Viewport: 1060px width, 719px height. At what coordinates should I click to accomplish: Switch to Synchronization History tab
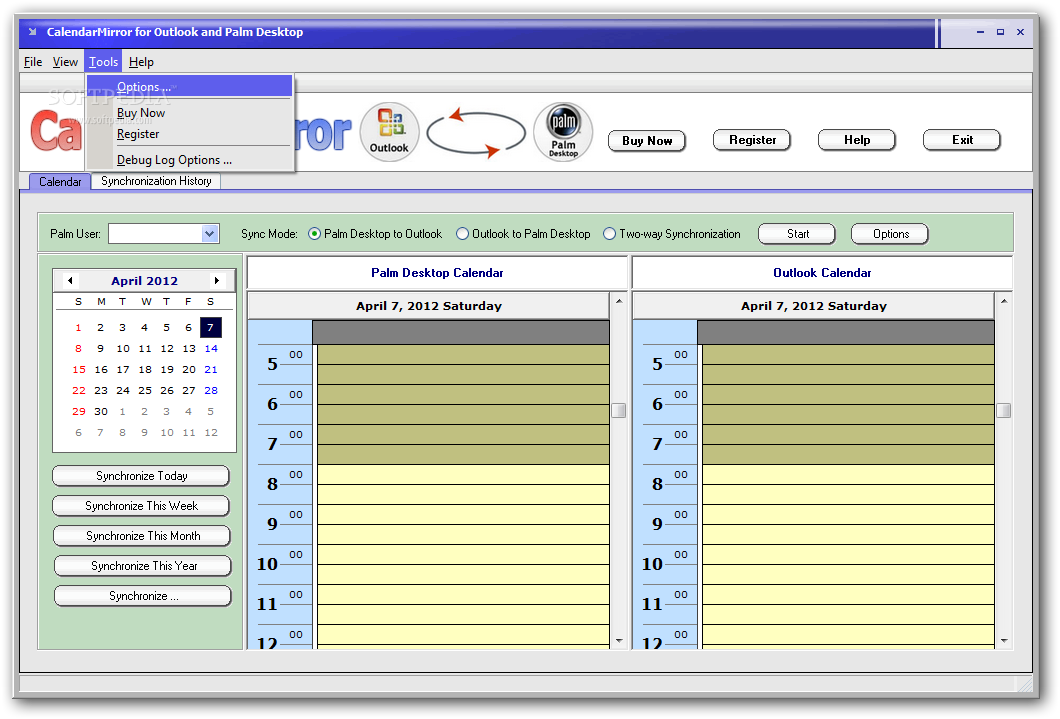click(x=156, y=181)
